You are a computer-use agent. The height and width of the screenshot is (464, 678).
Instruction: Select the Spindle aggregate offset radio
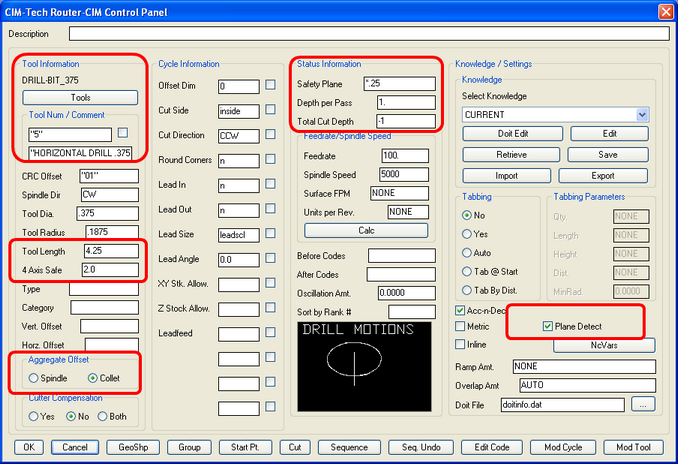click(x=33, y=378)
